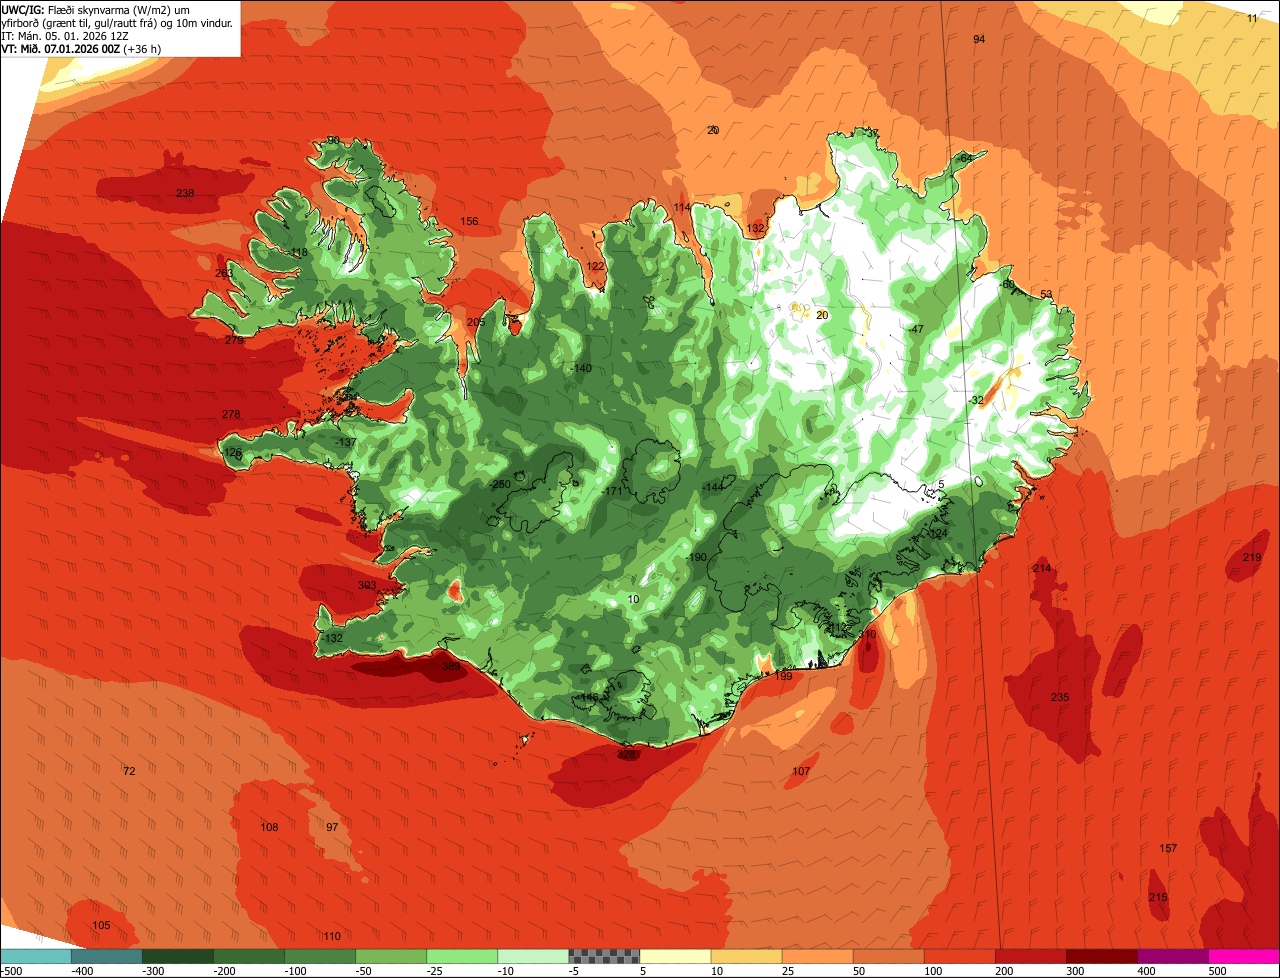The width and height of the screenshot is (1280, 978).
Task: Click the map value 94 at the top
Action: (x=979, y=39)
